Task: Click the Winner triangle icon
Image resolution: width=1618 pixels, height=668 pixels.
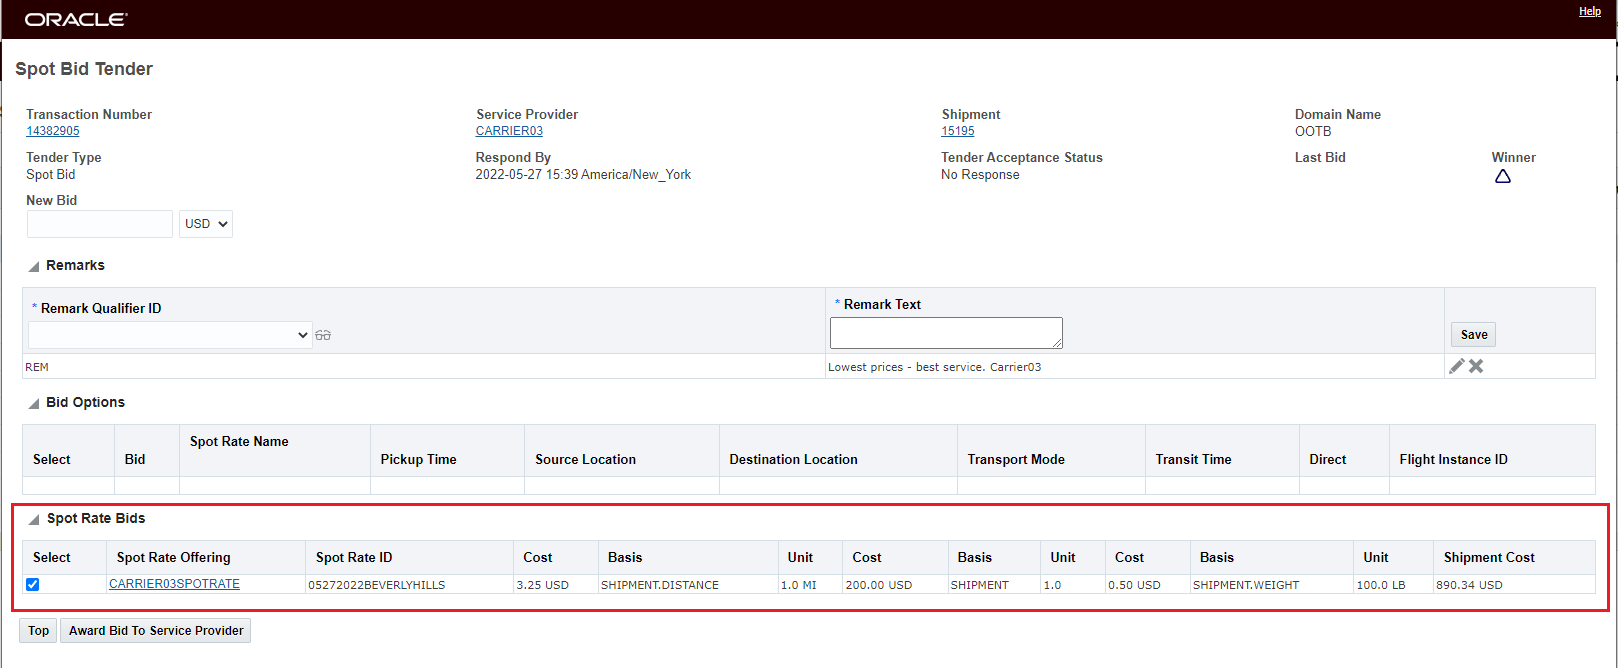Action: point(1502,177)
